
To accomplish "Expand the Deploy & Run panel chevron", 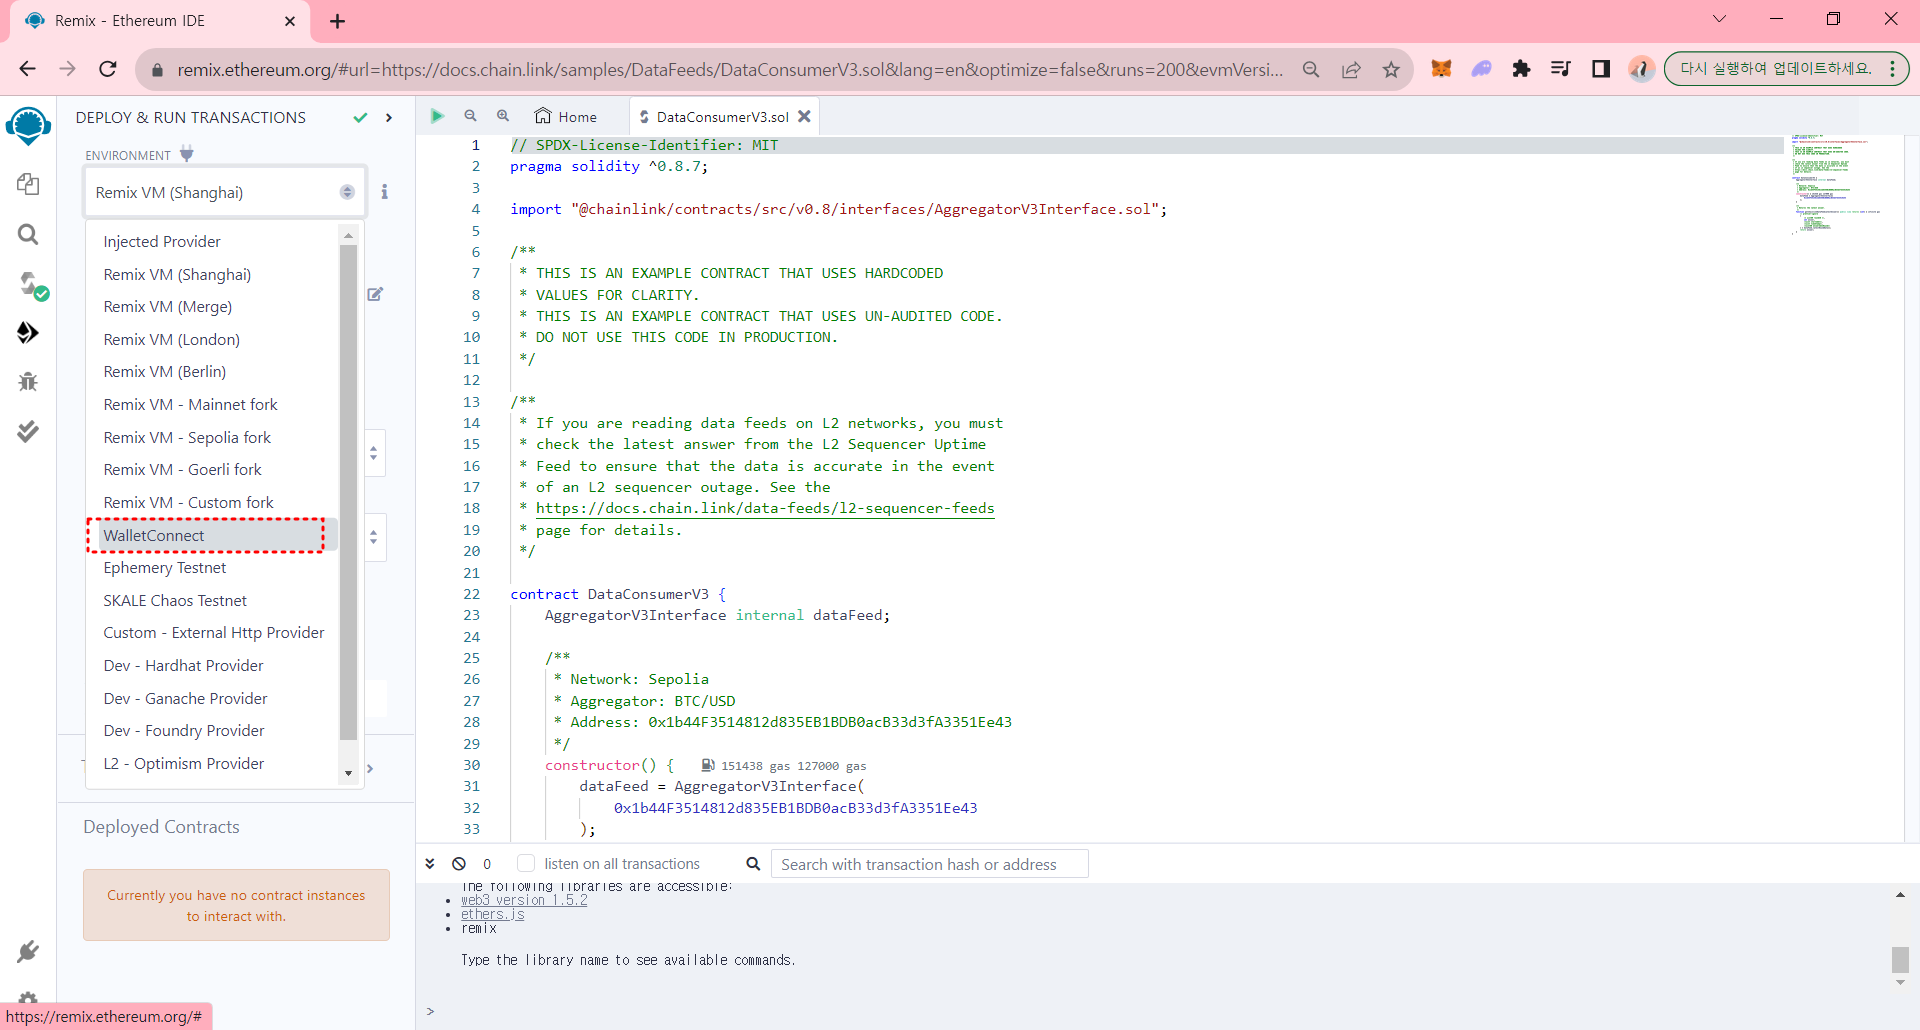I will click(x=389, y=118).
